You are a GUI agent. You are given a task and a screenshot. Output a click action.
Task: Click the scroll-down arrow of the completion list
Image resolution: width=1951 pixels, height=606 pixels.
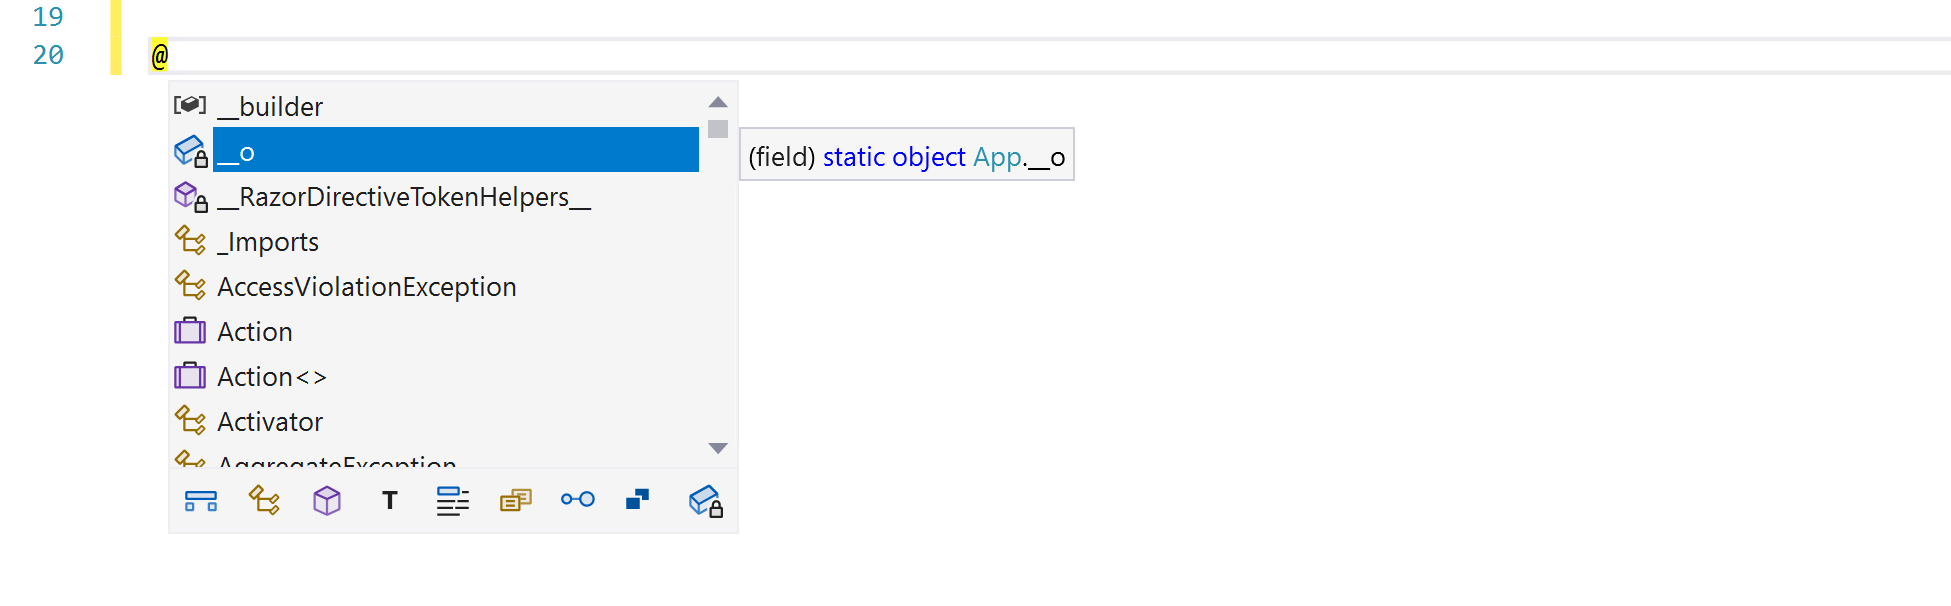click(717, 448)
